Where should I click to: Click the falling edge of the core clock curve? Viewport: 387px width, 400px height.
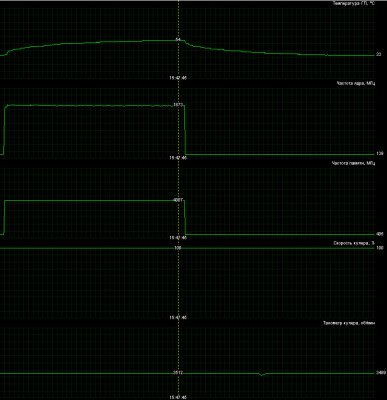point(184,130)
